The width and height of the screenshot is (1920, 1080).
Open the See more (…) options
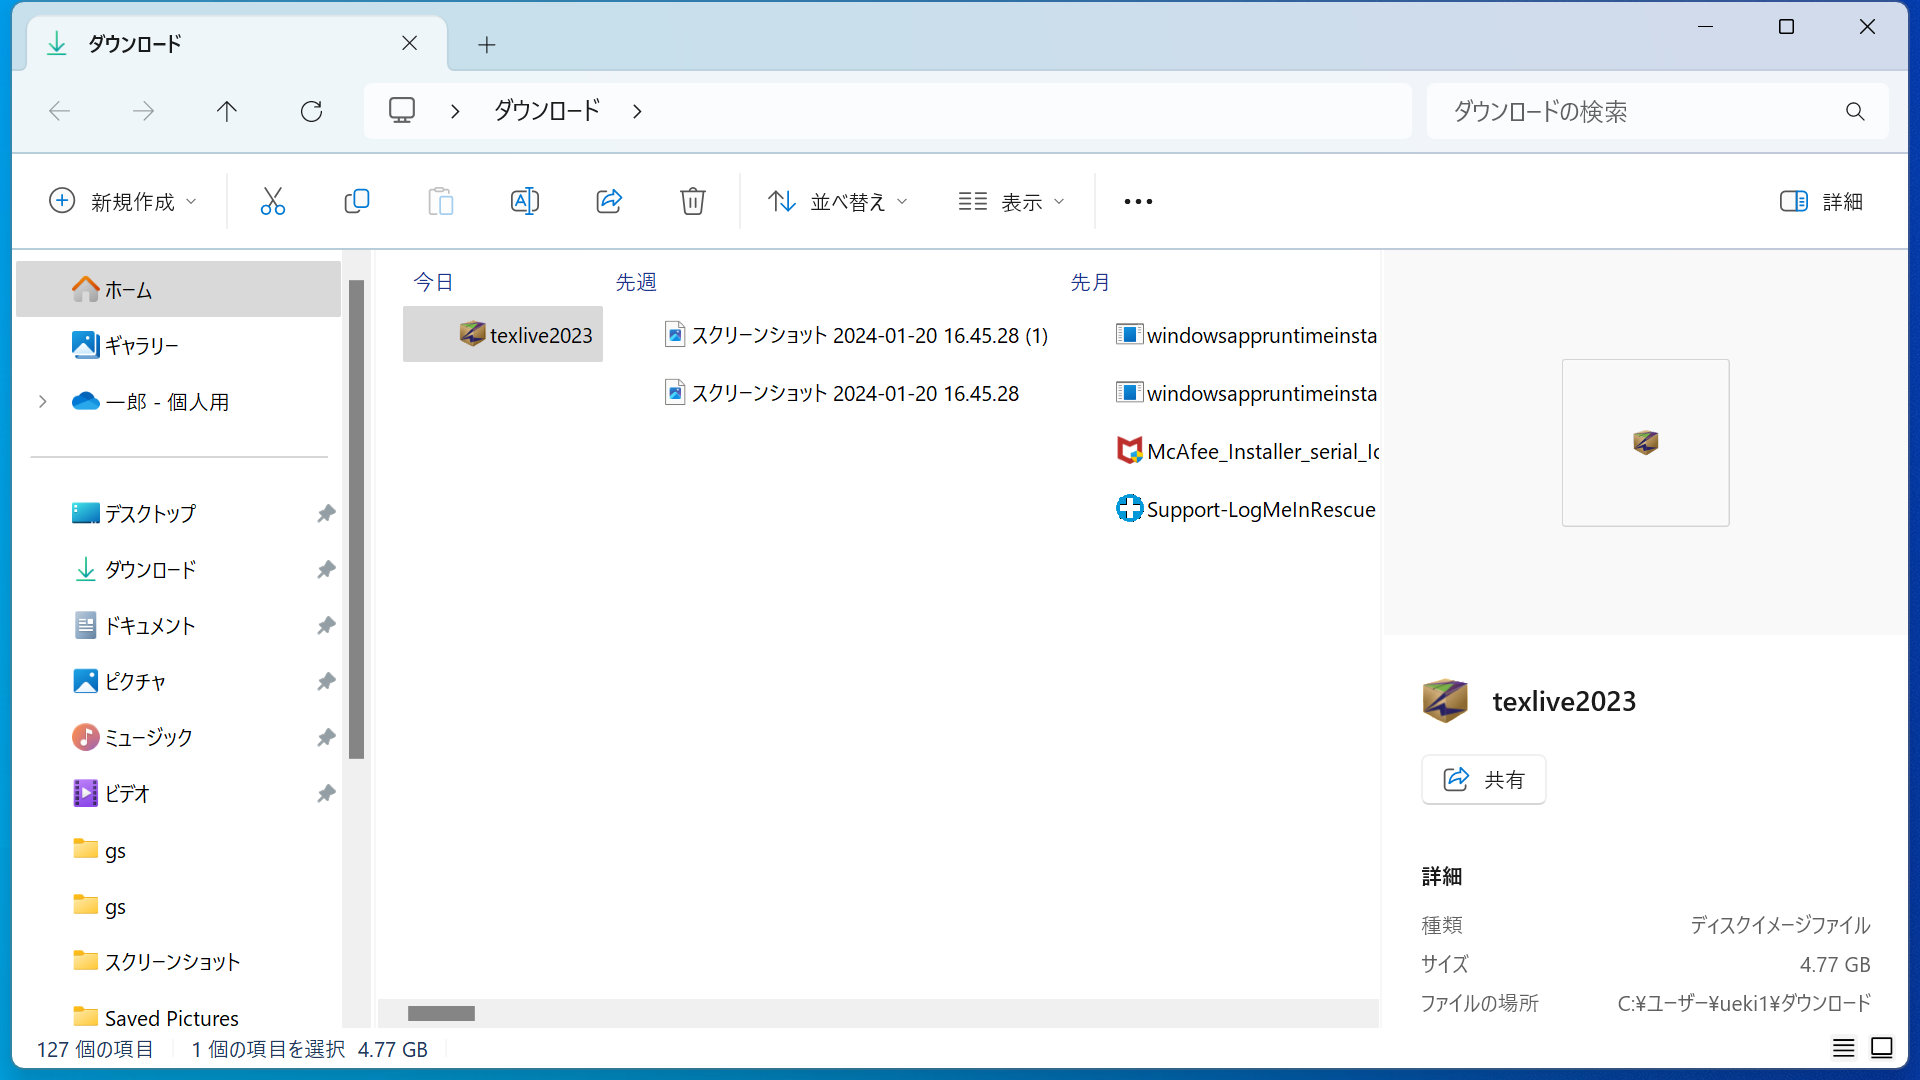(x=1138, y=201)
